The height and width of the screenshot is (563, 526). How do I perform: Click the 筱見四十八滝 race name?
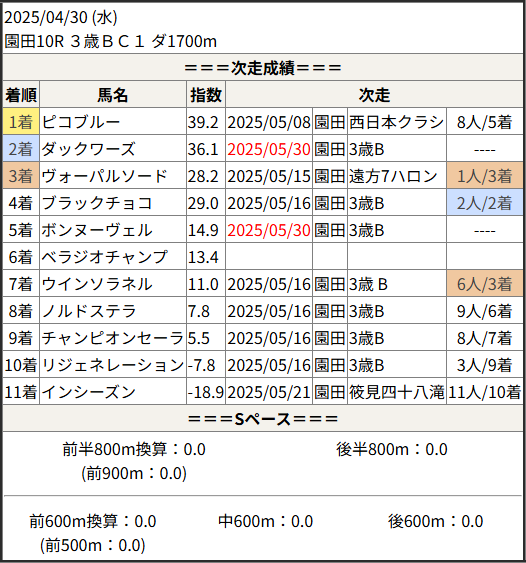coord(396,392)
